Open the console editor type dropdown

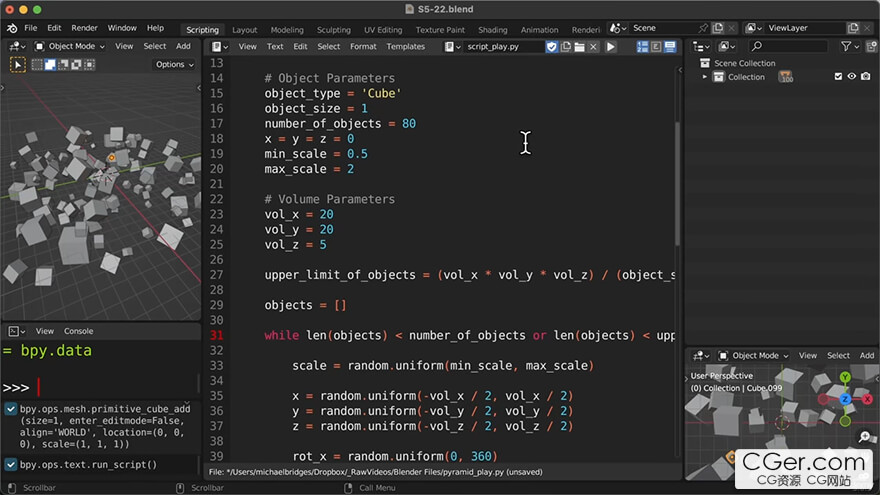pyautogui.click(x=17, y=332)
